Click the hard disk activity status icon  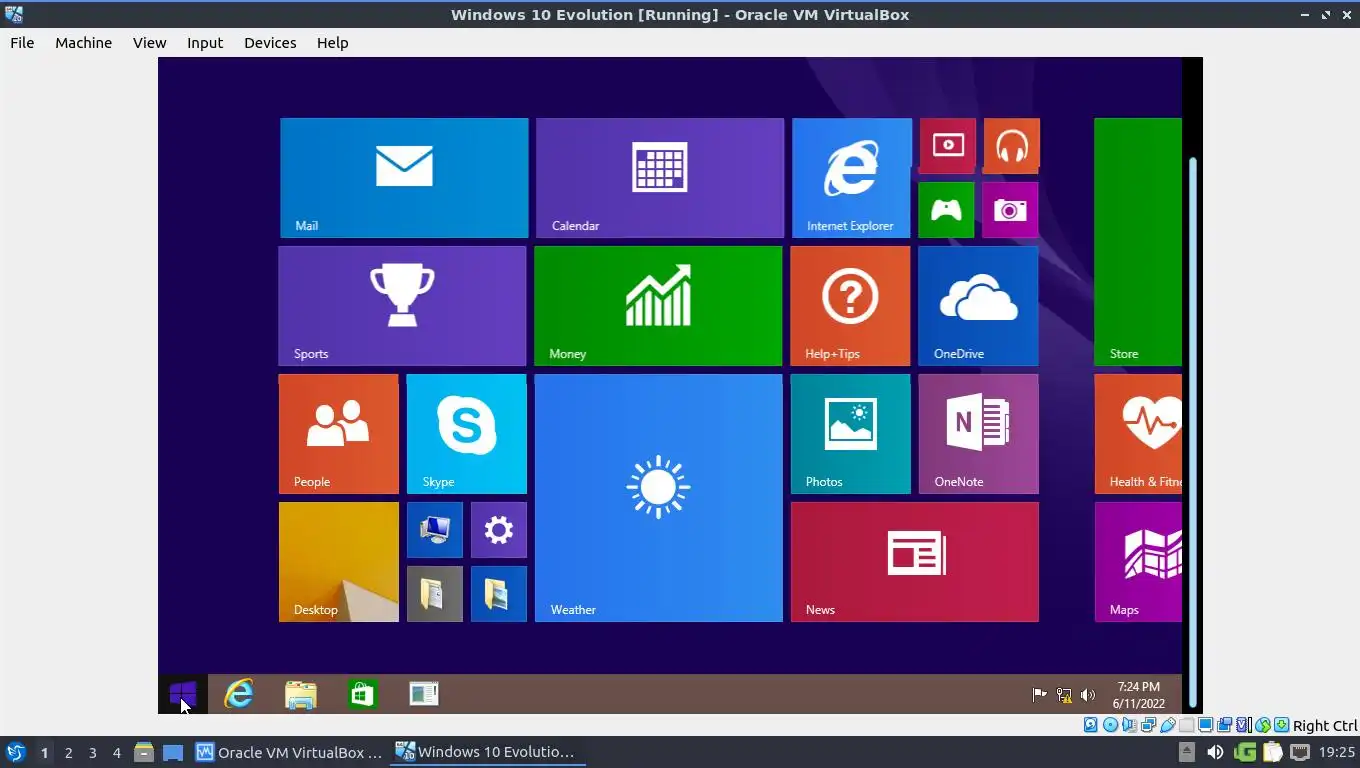(x=1091, y=725)
